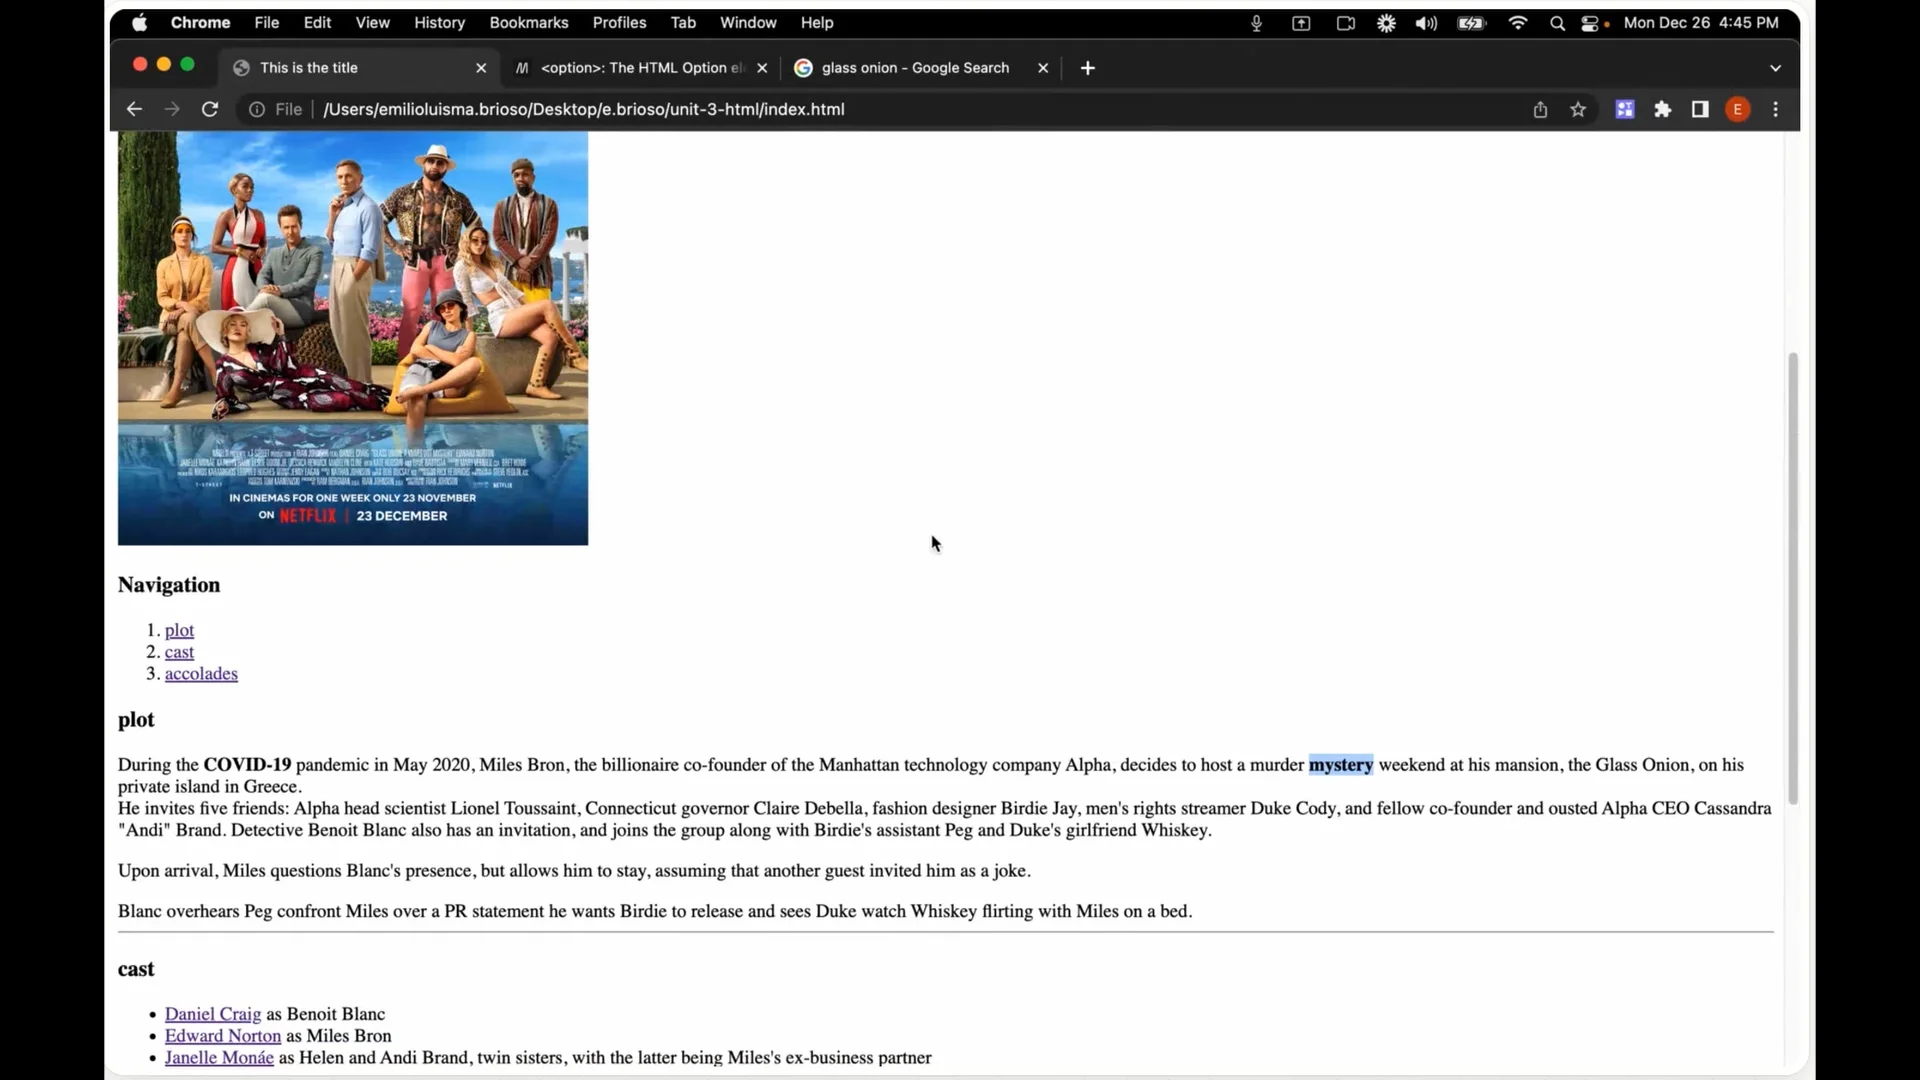Open the History menu

coord(439,22)
